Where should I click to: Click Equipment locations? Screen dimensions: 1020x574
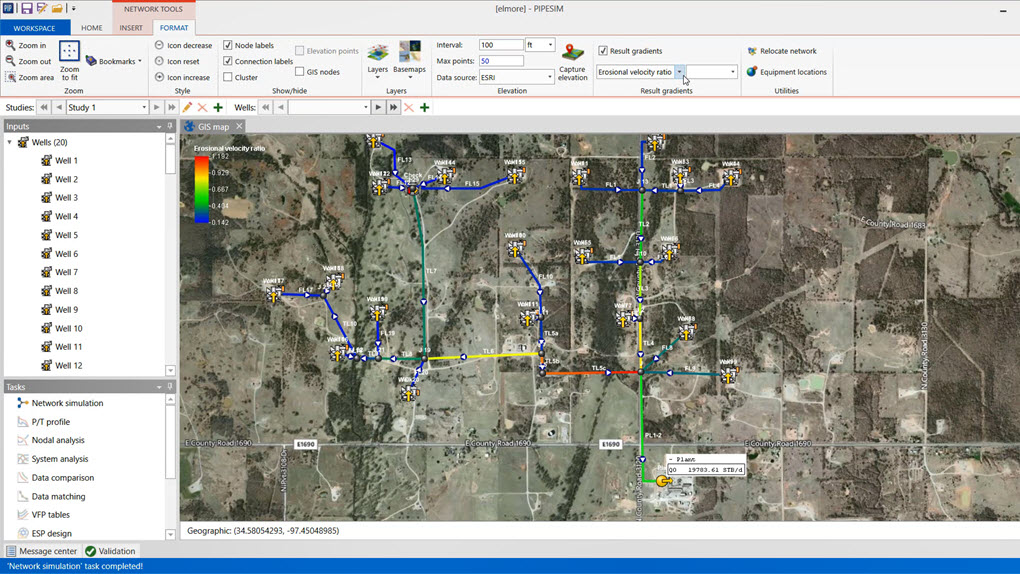click(786, 72)
